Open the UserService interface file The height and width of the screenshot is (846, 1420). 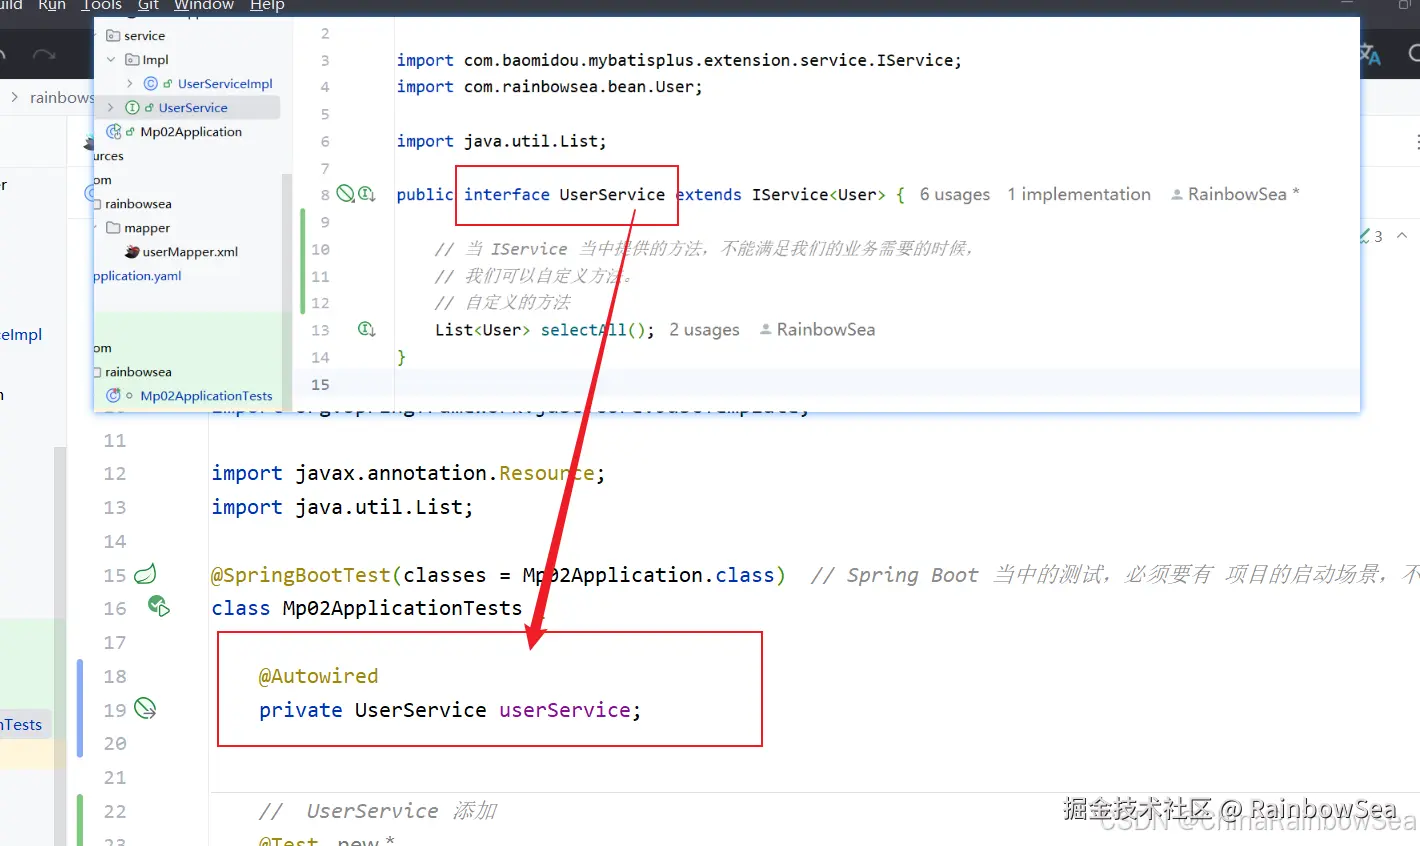[x=193, y=108]
